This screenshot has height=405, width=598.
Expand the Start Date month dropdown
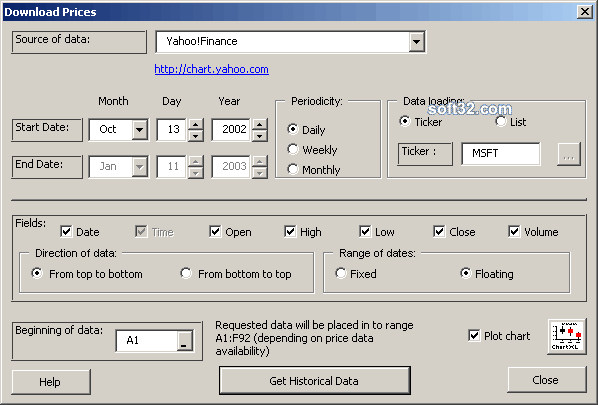[x=140, y=129]
